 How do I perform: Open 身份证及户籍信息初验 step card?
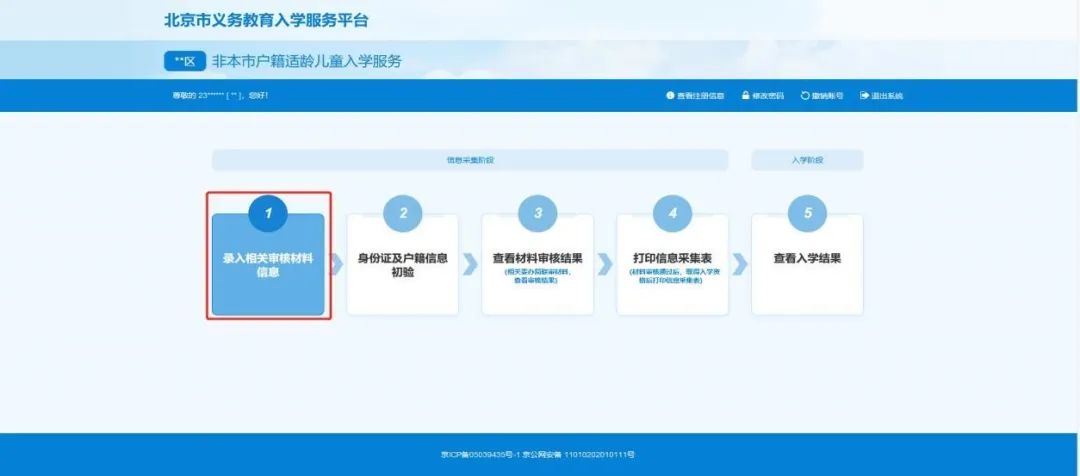tap(403, 266)
